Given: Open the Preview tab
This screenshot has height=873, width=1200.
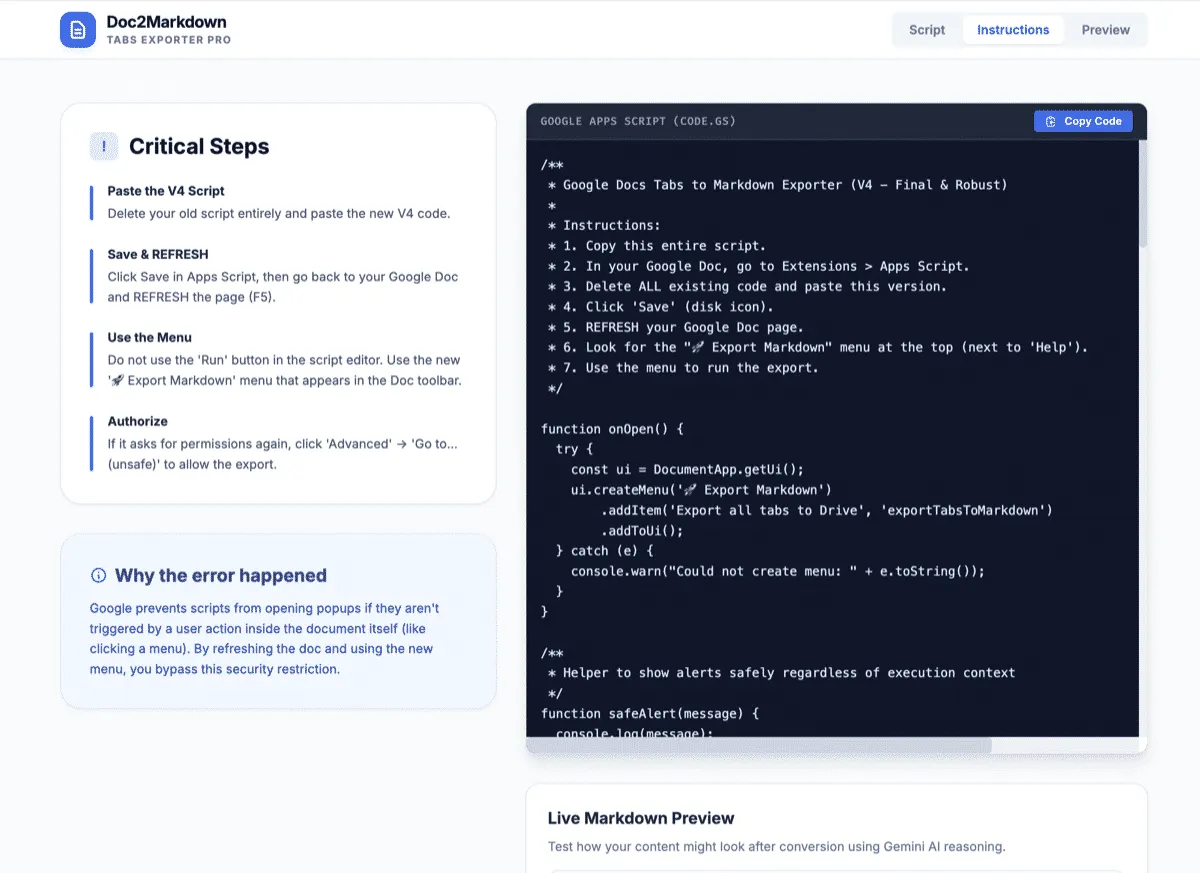Looking at the screenshot, I should tap(1105, 30).
